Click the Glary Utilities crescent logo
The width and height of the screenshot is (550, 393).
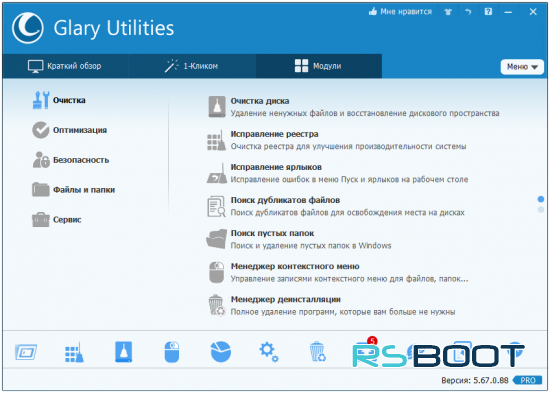pos(27,28)
